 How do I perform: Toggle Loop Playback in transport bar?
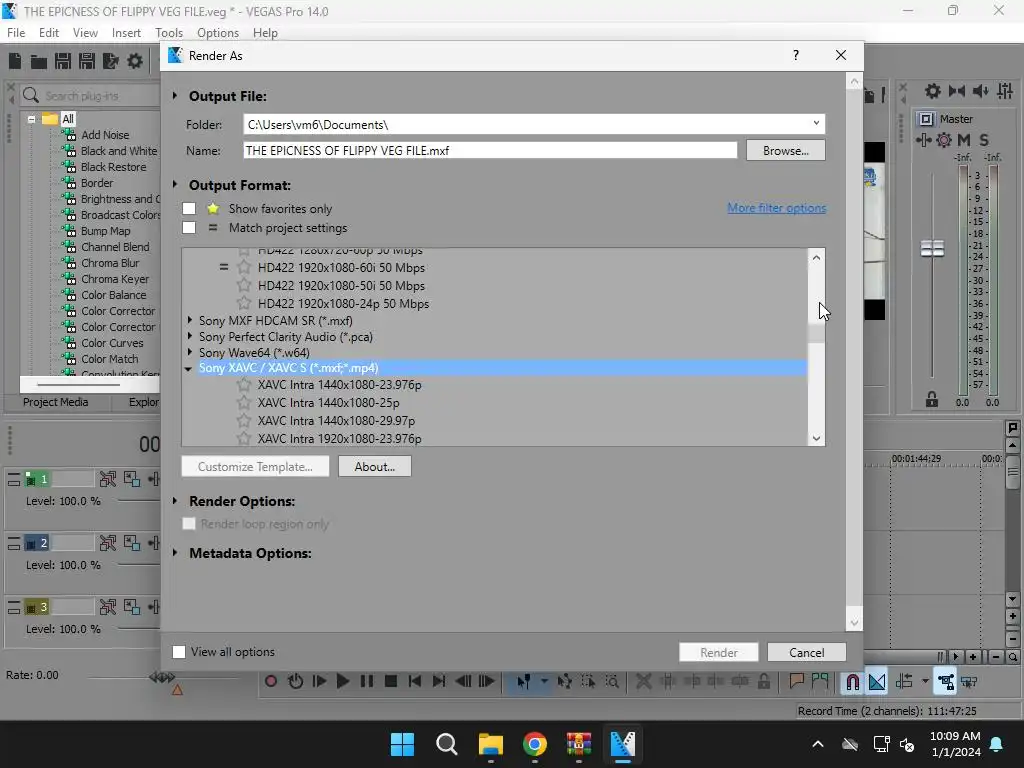tap(295, 681)
